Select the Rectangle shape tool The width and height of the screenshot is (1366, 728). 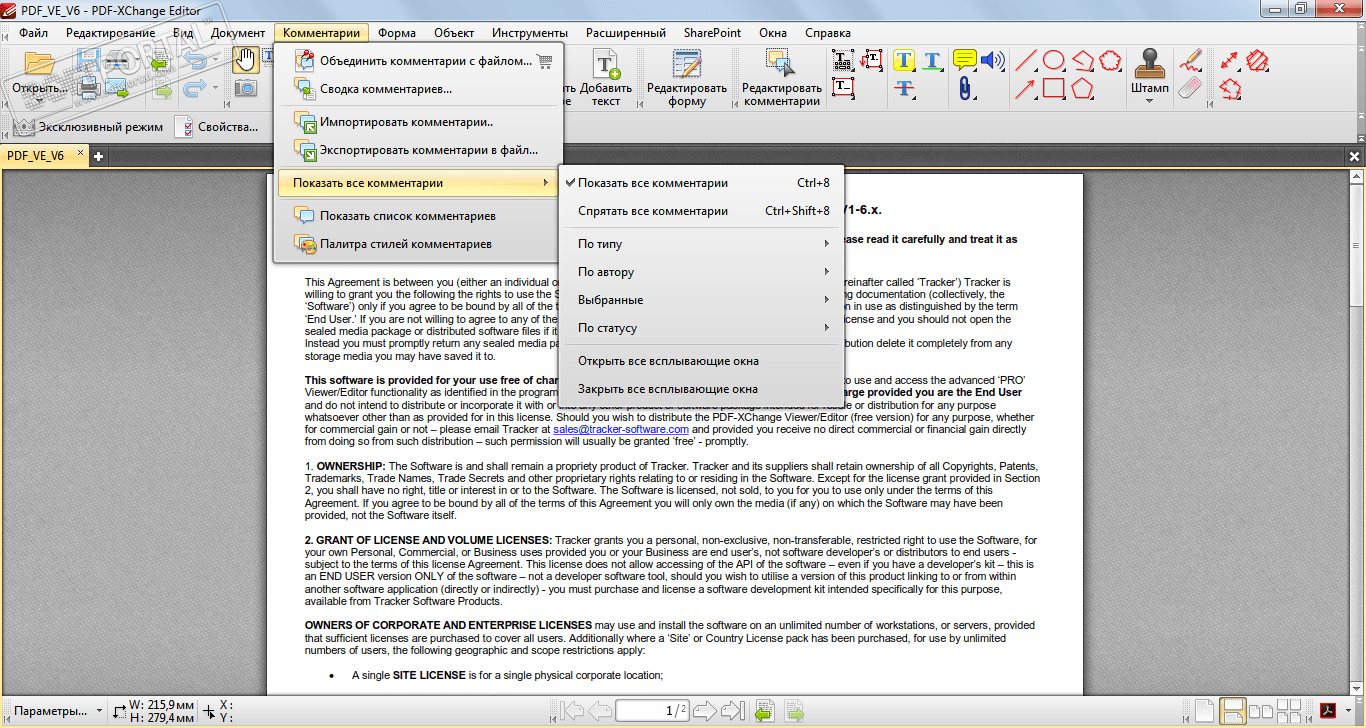pos(1053,88)
